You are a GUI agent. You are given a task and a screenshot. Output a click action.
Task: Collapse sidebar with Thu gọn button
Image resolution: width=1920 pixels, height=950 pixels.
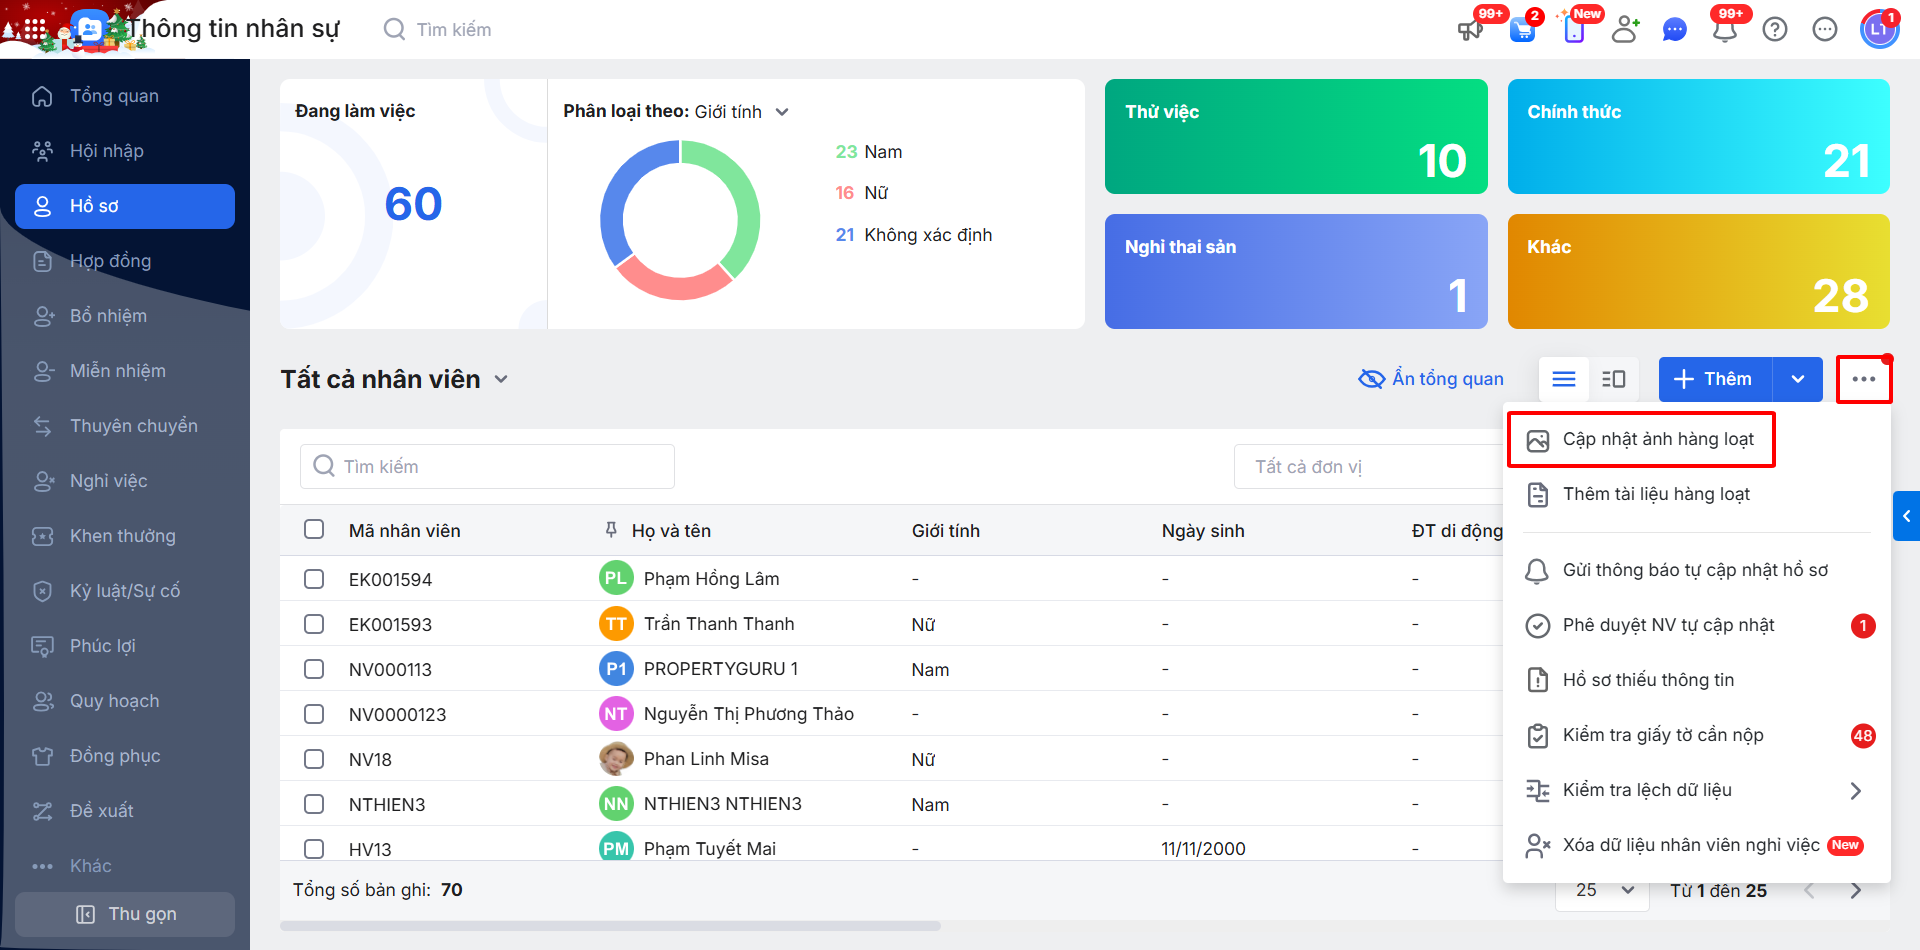125,914
